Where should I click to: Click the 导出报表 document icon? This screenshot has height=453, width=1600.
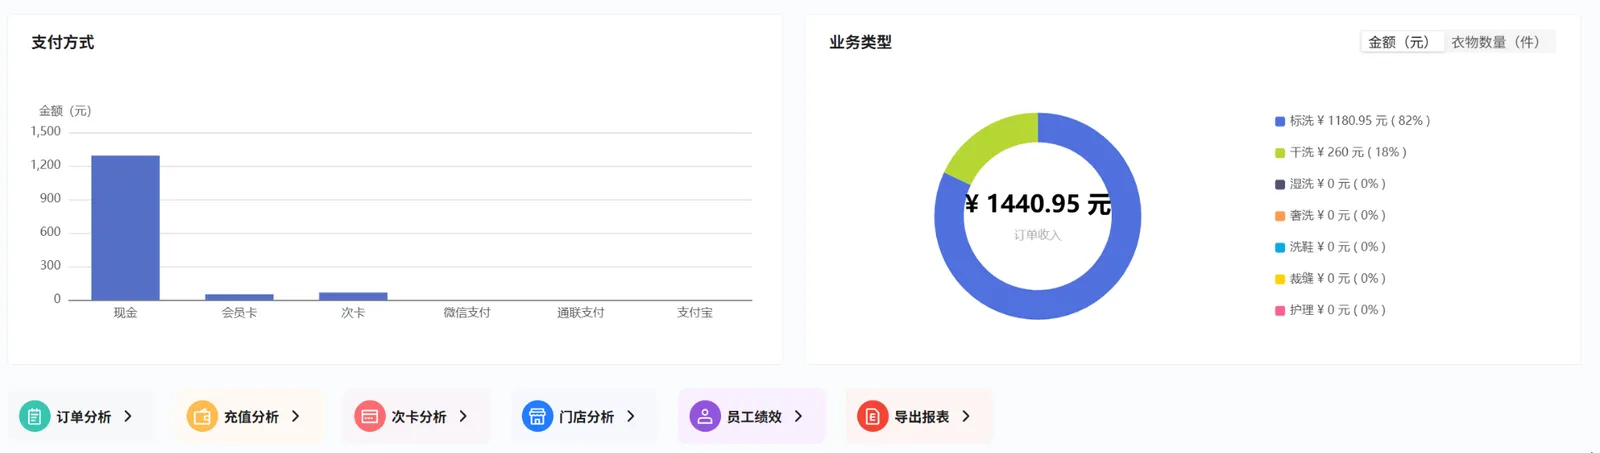872,416
